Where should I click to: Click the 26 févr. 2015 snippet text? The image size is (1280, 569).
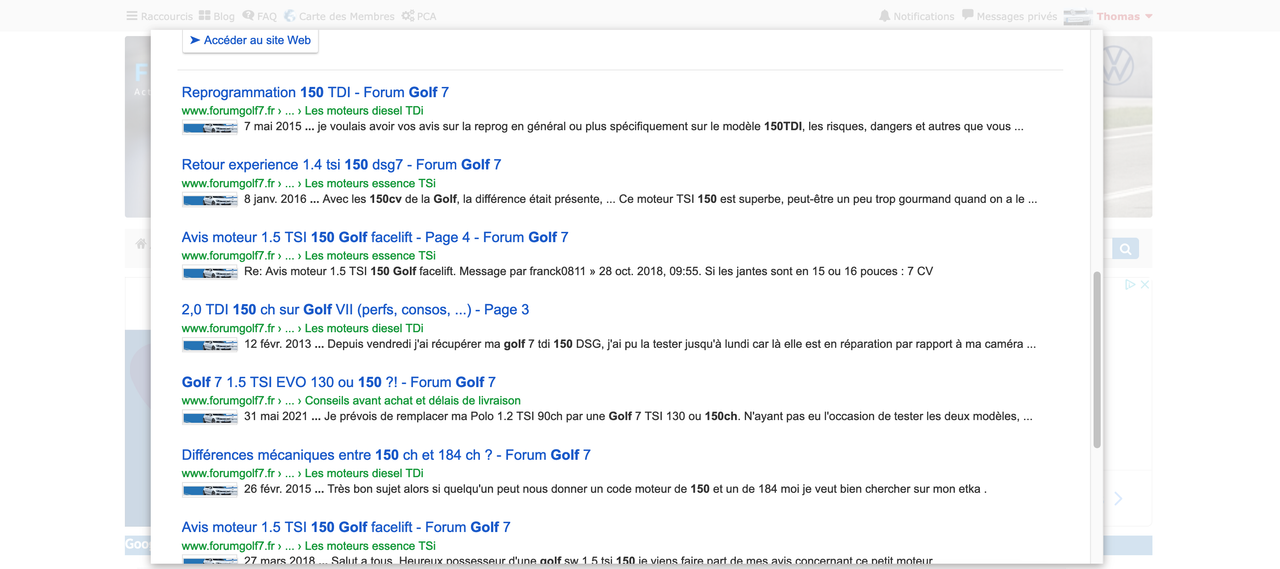[615, 489]
